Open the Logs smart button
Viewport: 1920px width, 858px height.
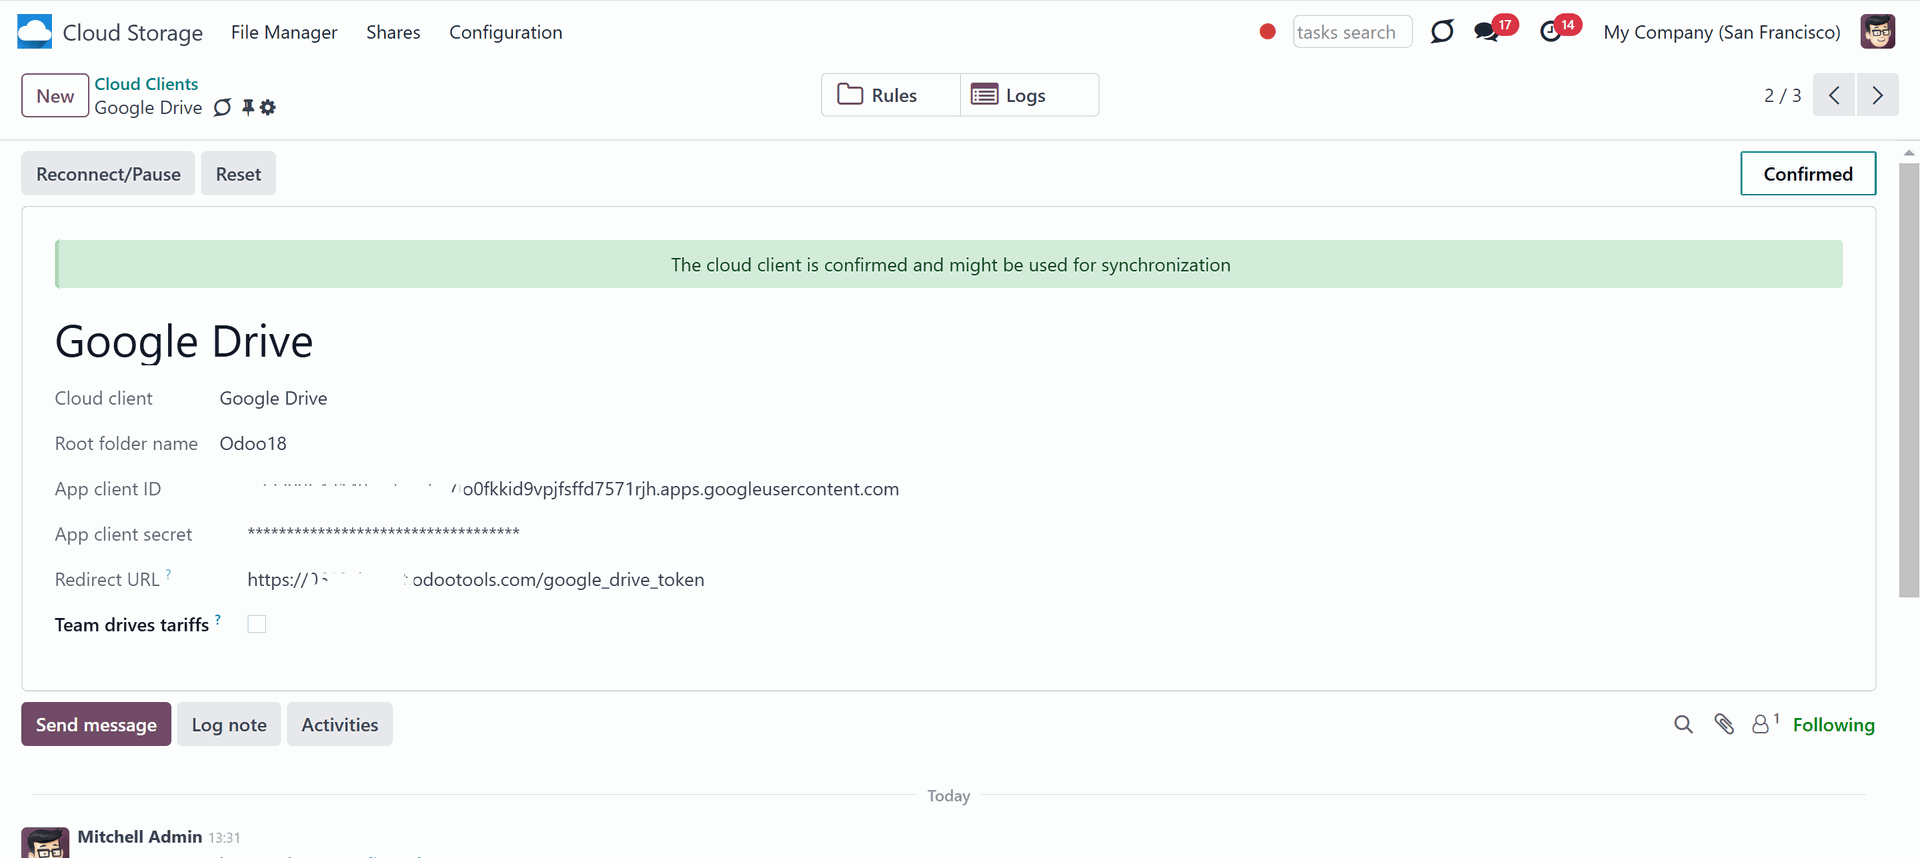click(x=1029, y=95)
